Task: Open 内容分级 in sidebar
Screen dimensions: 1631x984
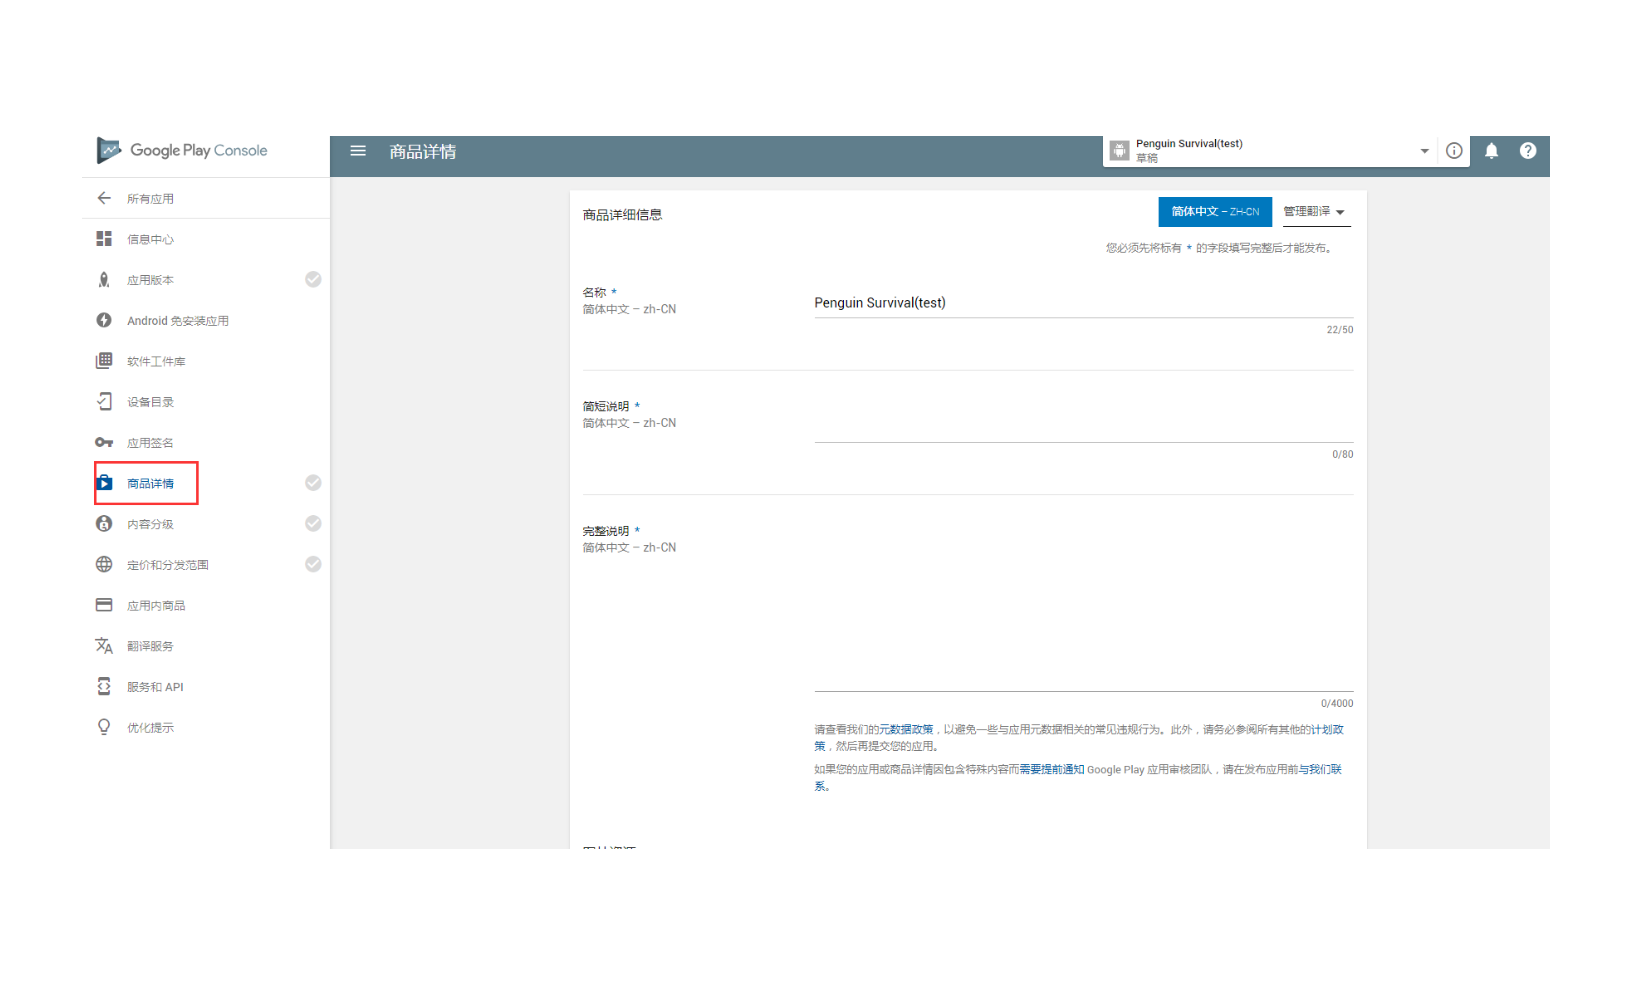Action: (150, 524)
